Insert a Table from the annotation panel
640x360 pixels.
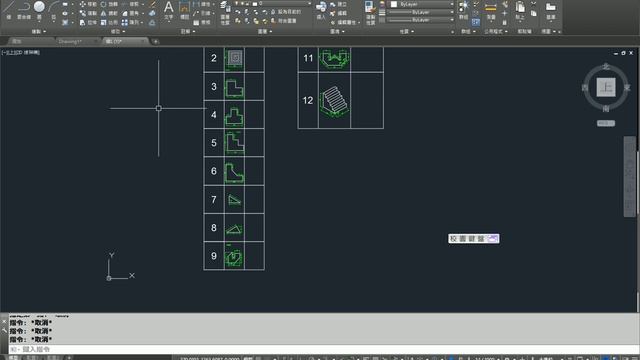click(x=202, y=23)
